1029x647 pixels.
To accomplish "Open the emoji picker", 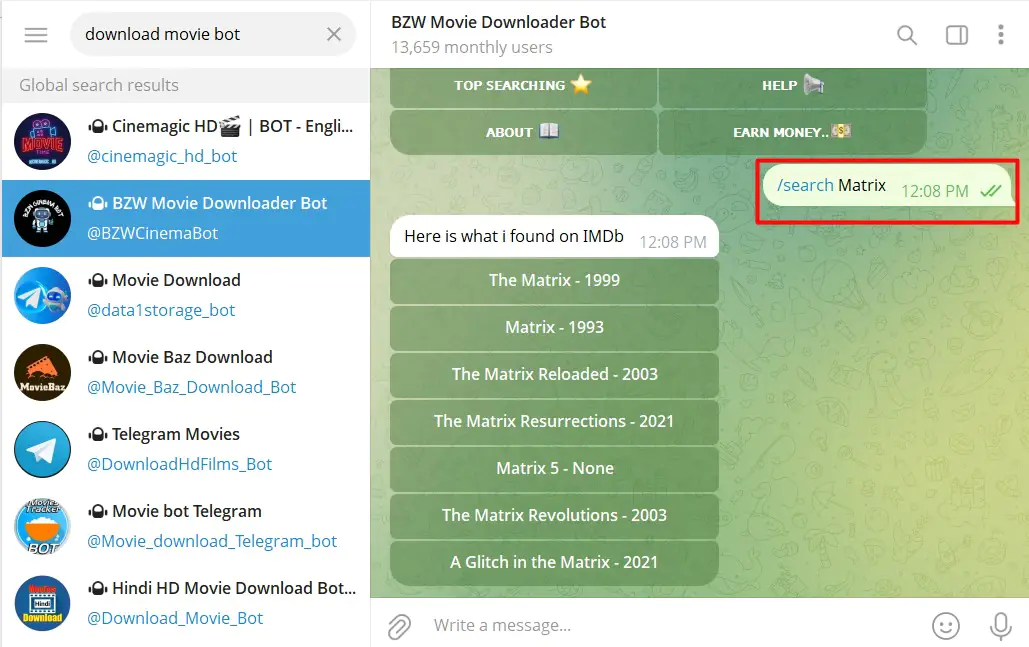I will (946, 625).
